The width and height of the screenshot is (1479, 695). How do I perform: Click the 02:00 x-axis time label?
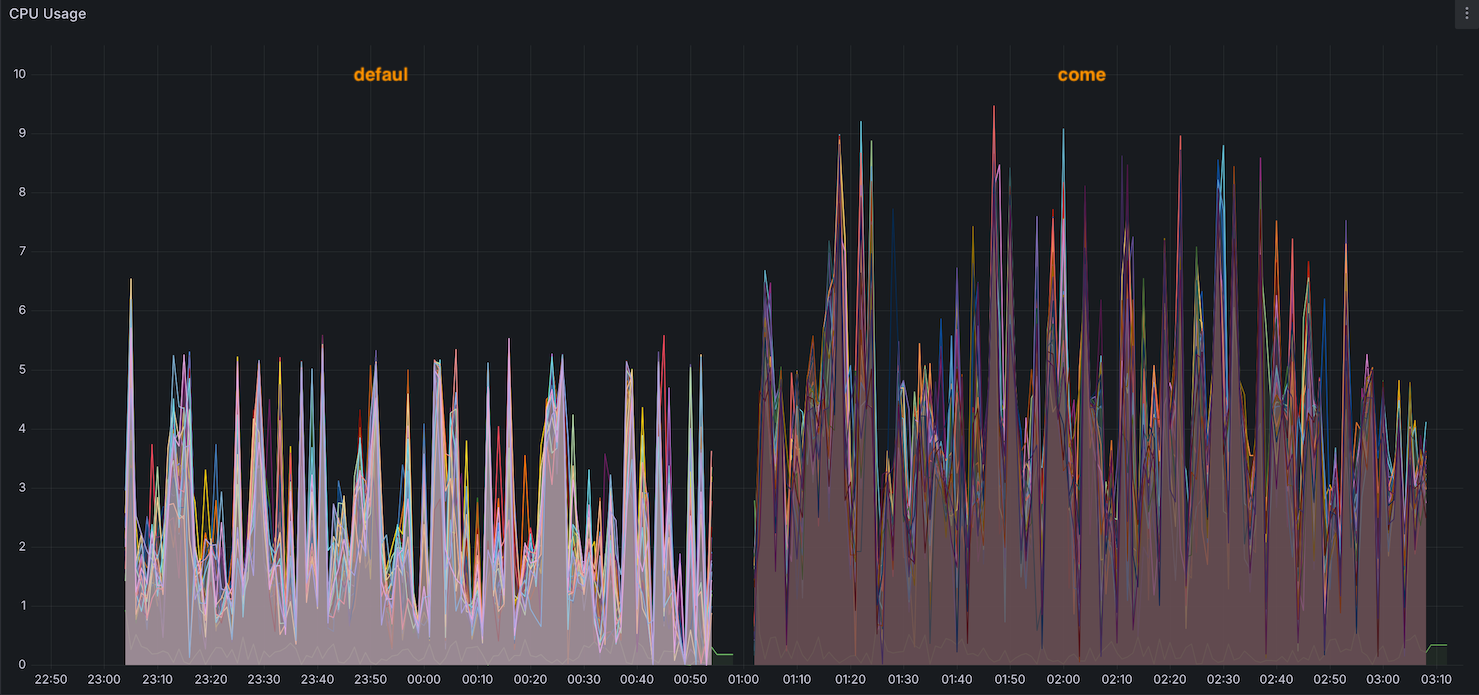[1063, 680]
